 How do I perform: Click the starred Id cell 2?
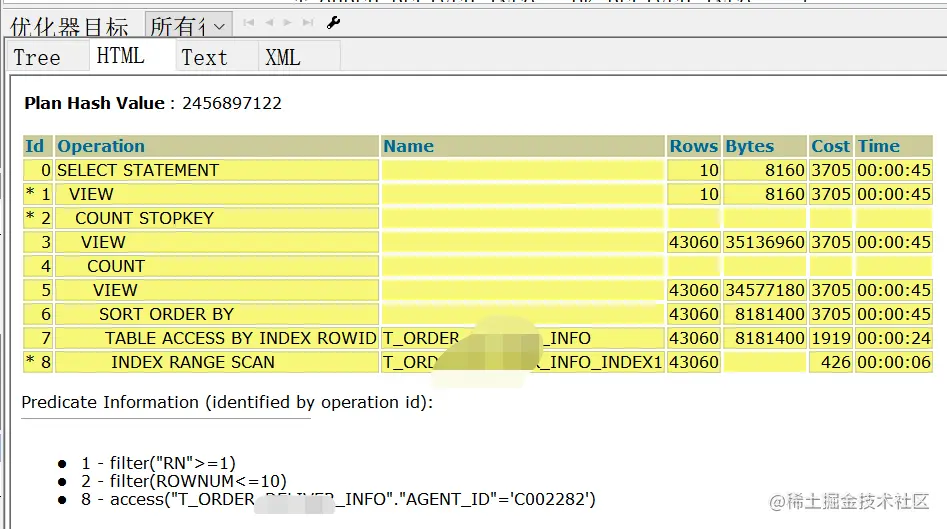pos(38,218)
